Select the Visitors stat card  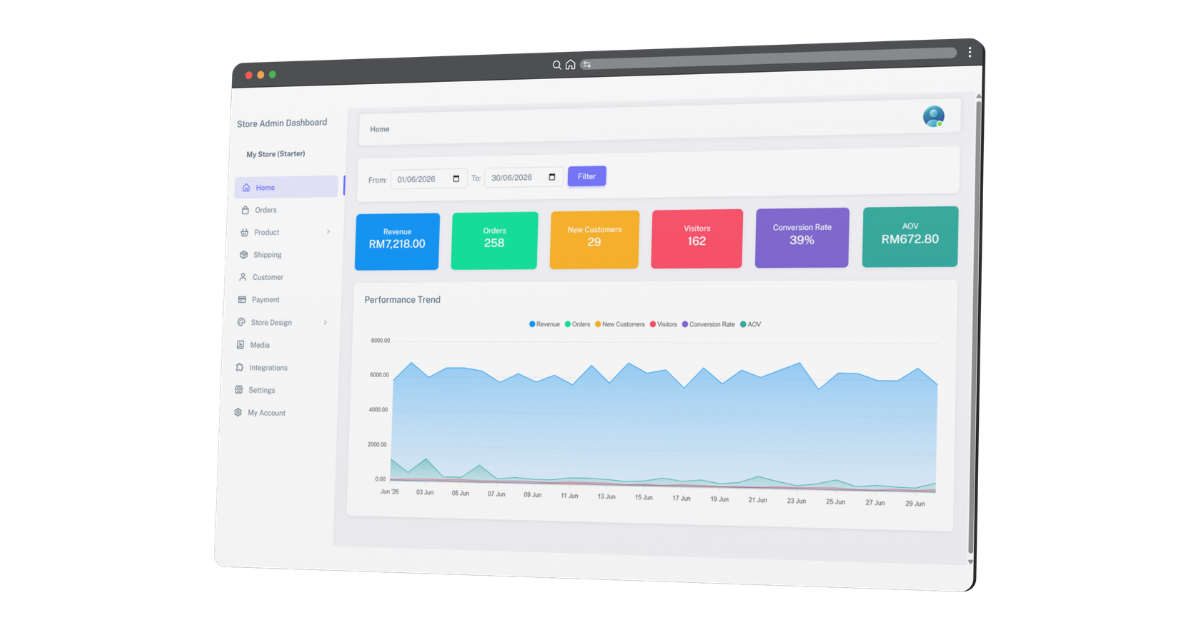697,238
